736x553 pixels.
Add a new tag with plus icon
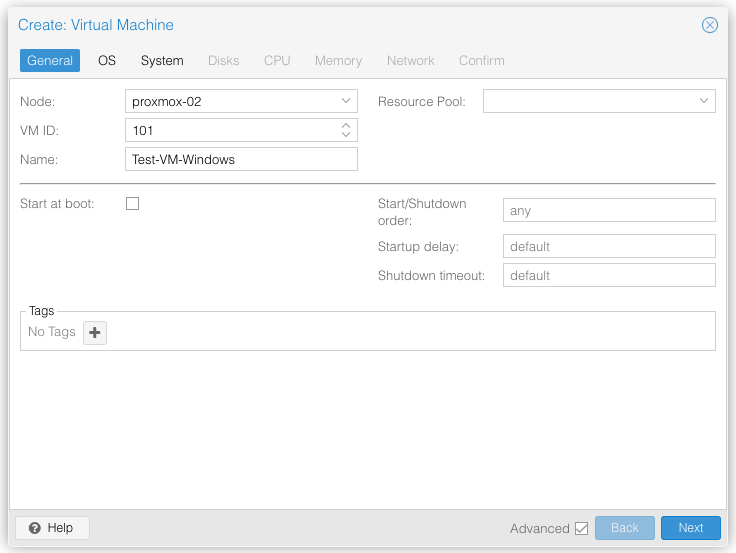click(x=95, y=332)
